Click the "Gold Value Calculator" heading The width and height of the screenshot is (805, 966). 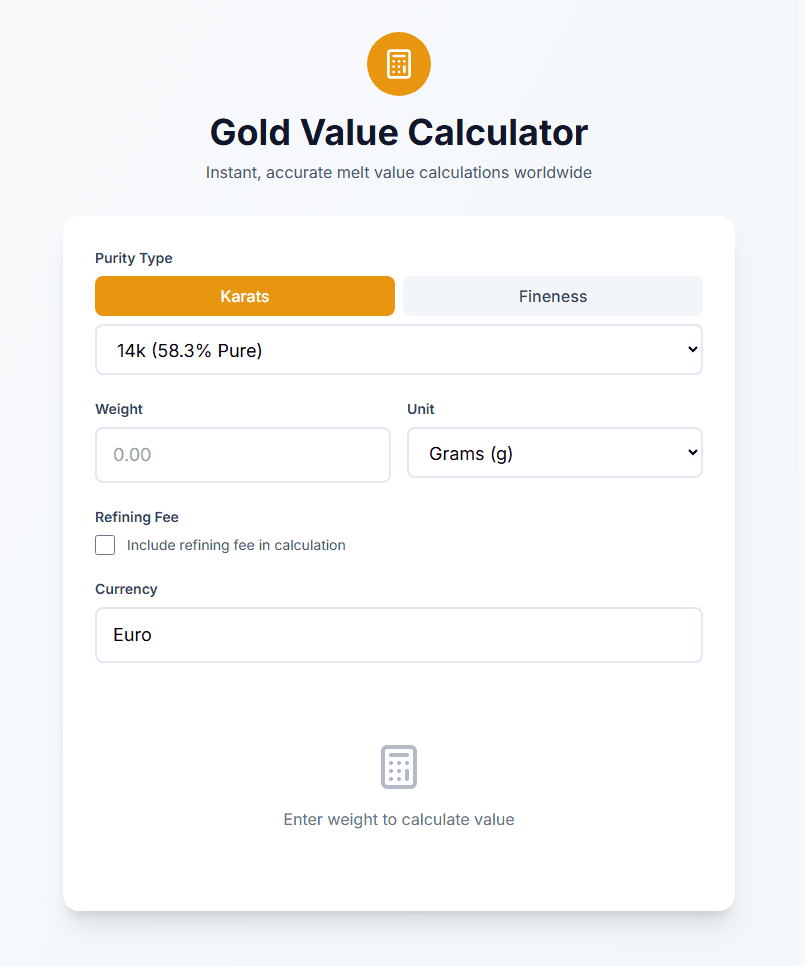pos(399,132)
